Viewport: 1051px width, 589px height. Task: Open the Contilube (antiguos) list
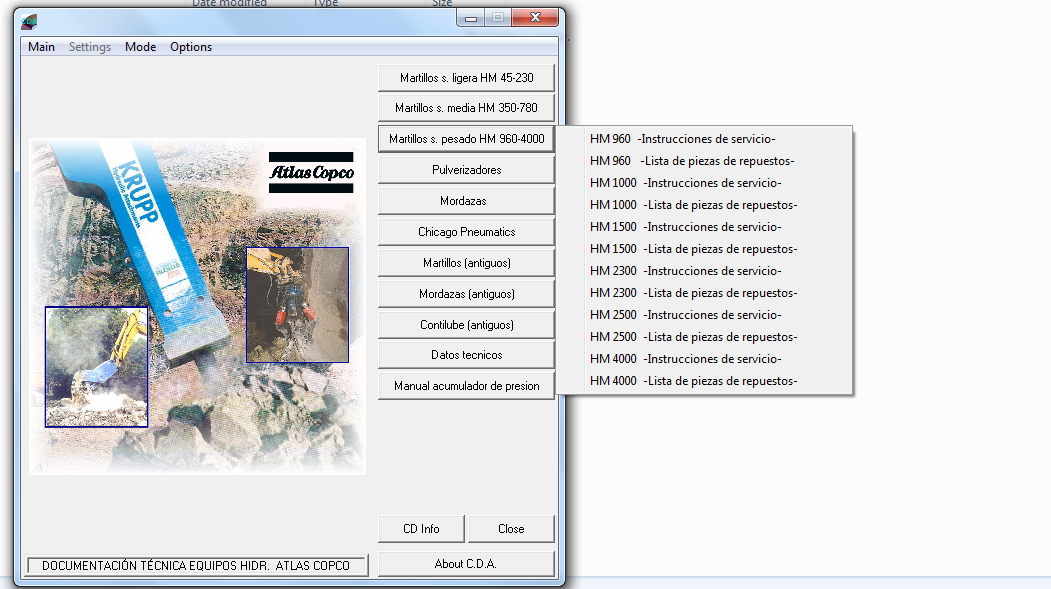point(467,324)
